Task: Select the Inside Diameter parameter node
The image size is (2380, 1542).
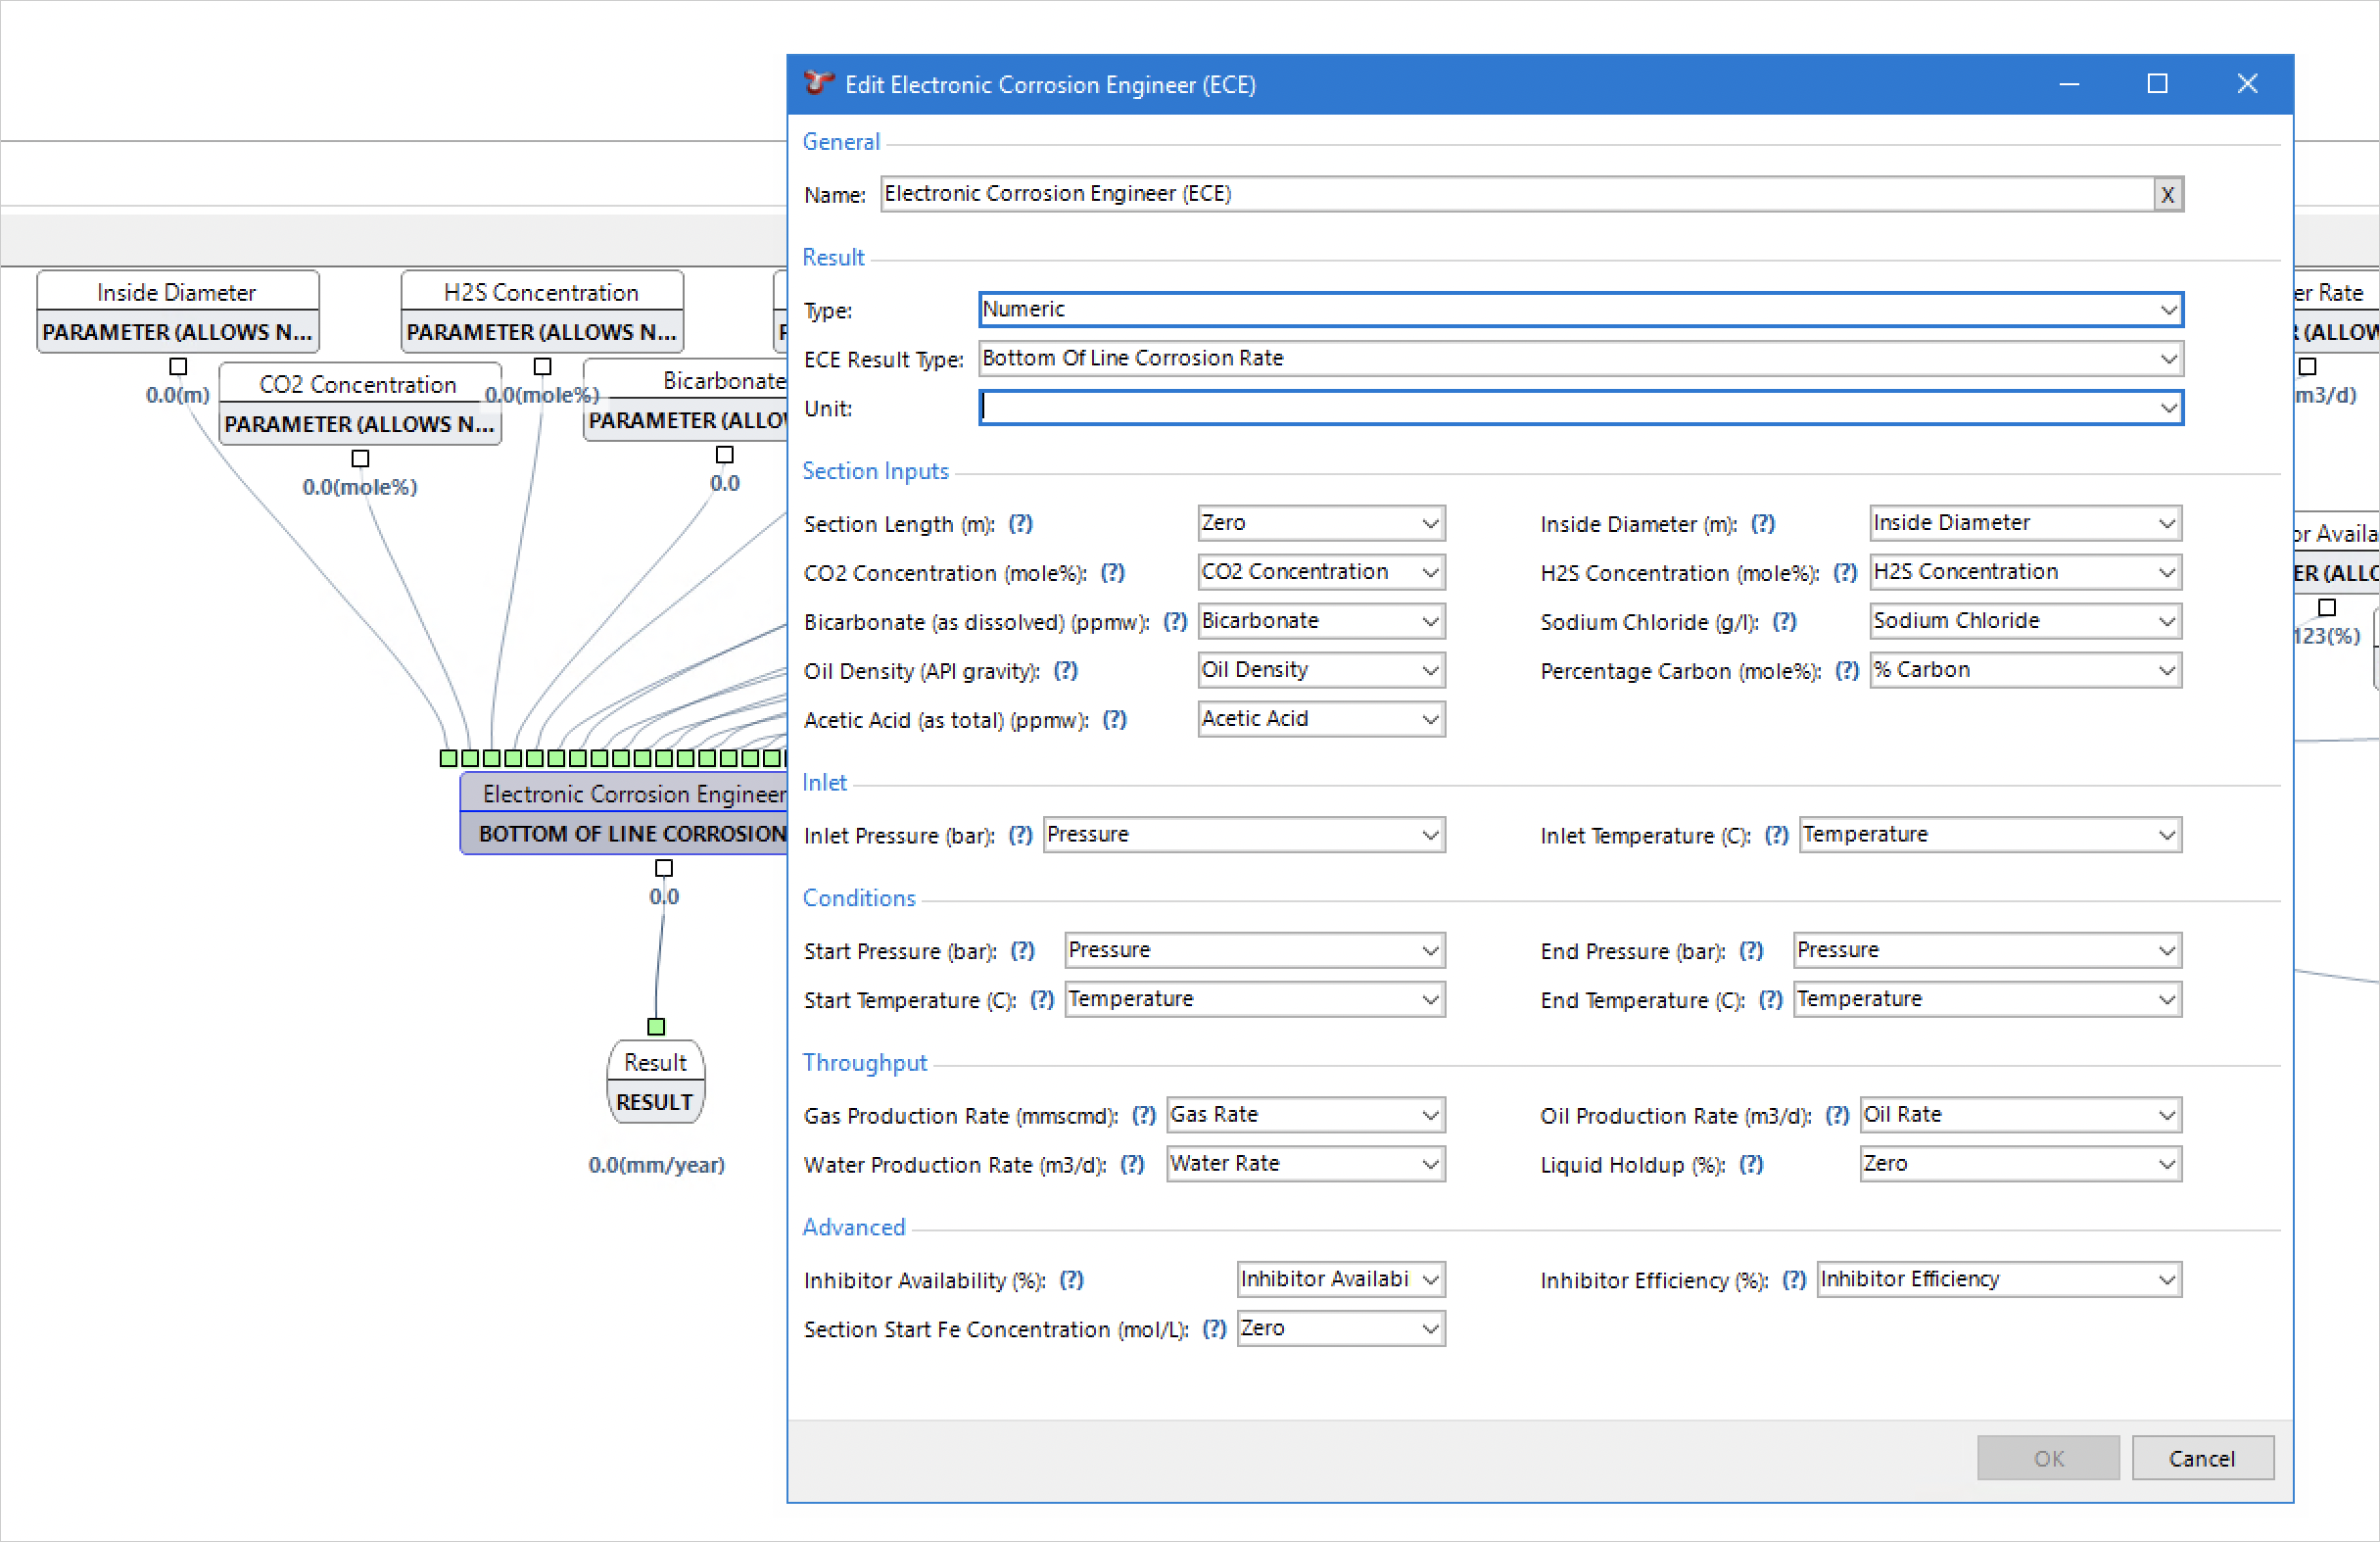Action: click(177, 311)
